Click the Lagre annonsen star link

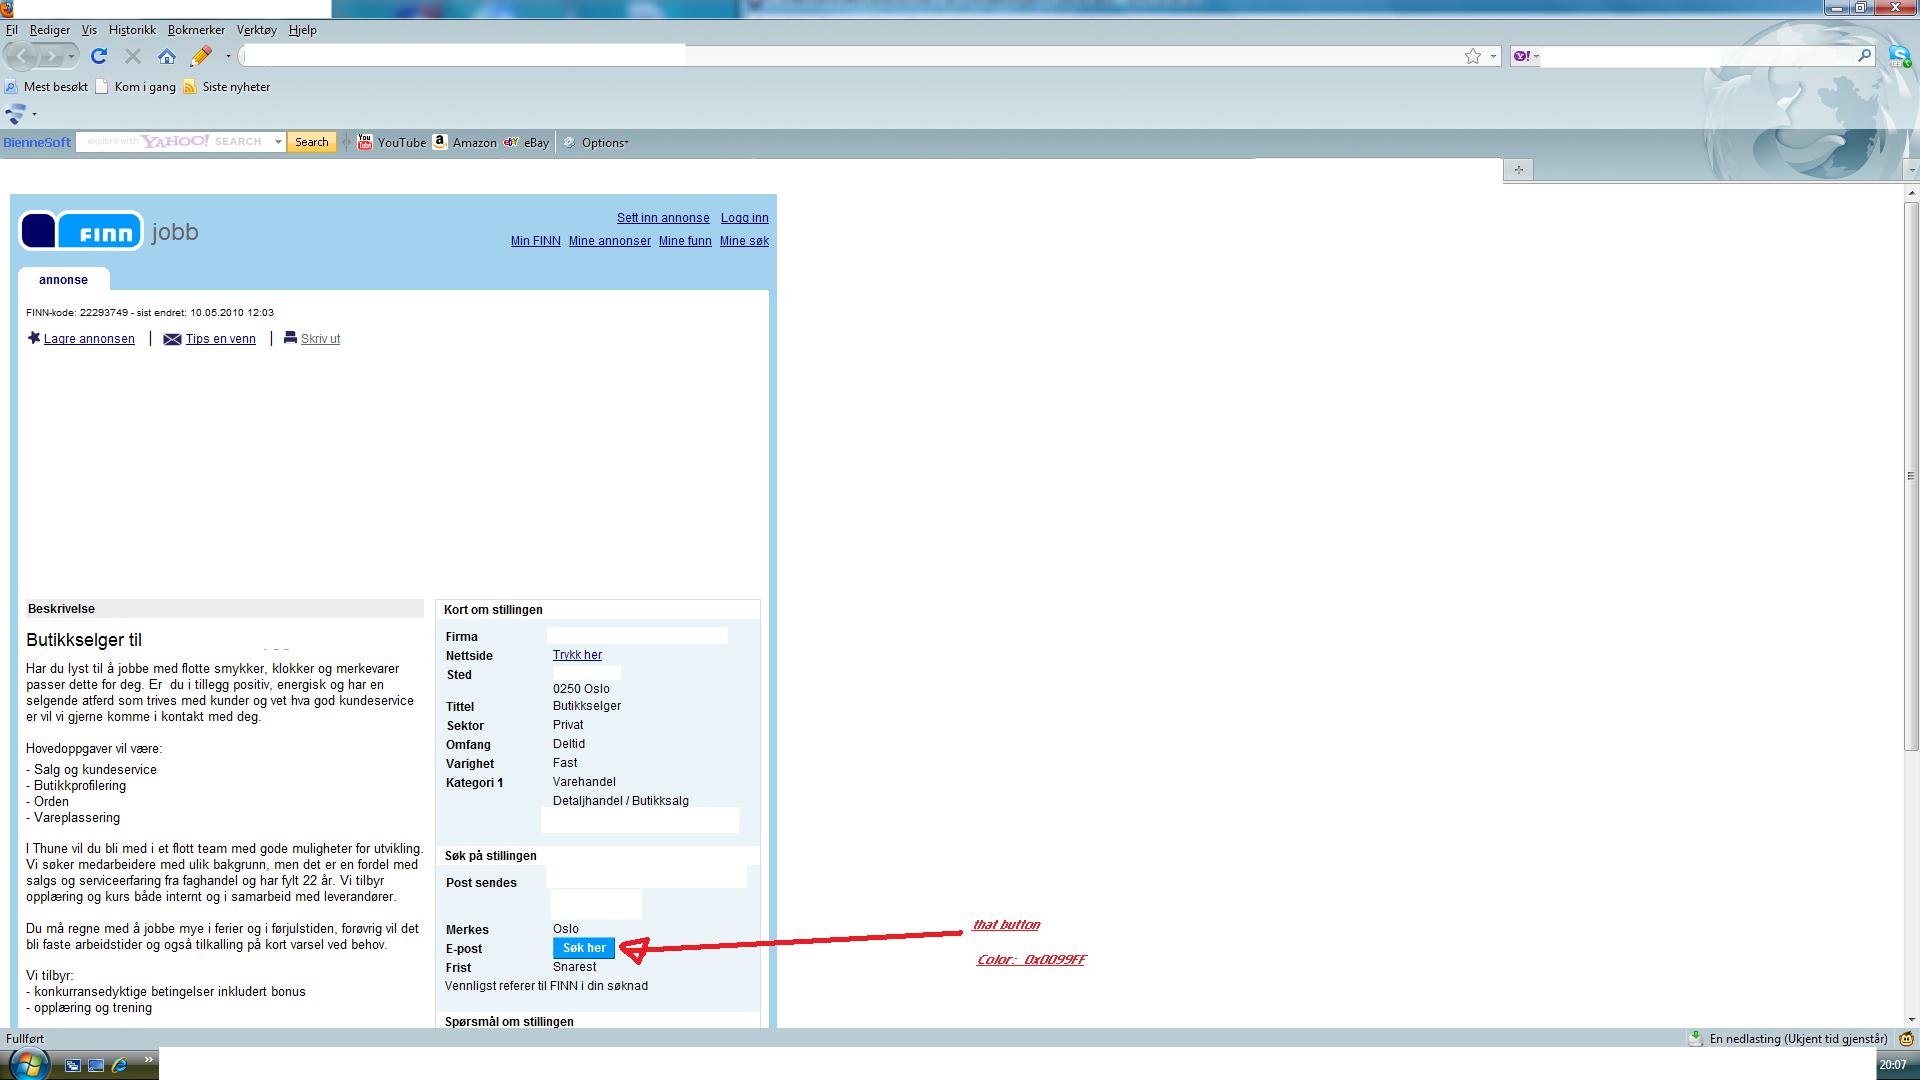[x=81, y=339]
